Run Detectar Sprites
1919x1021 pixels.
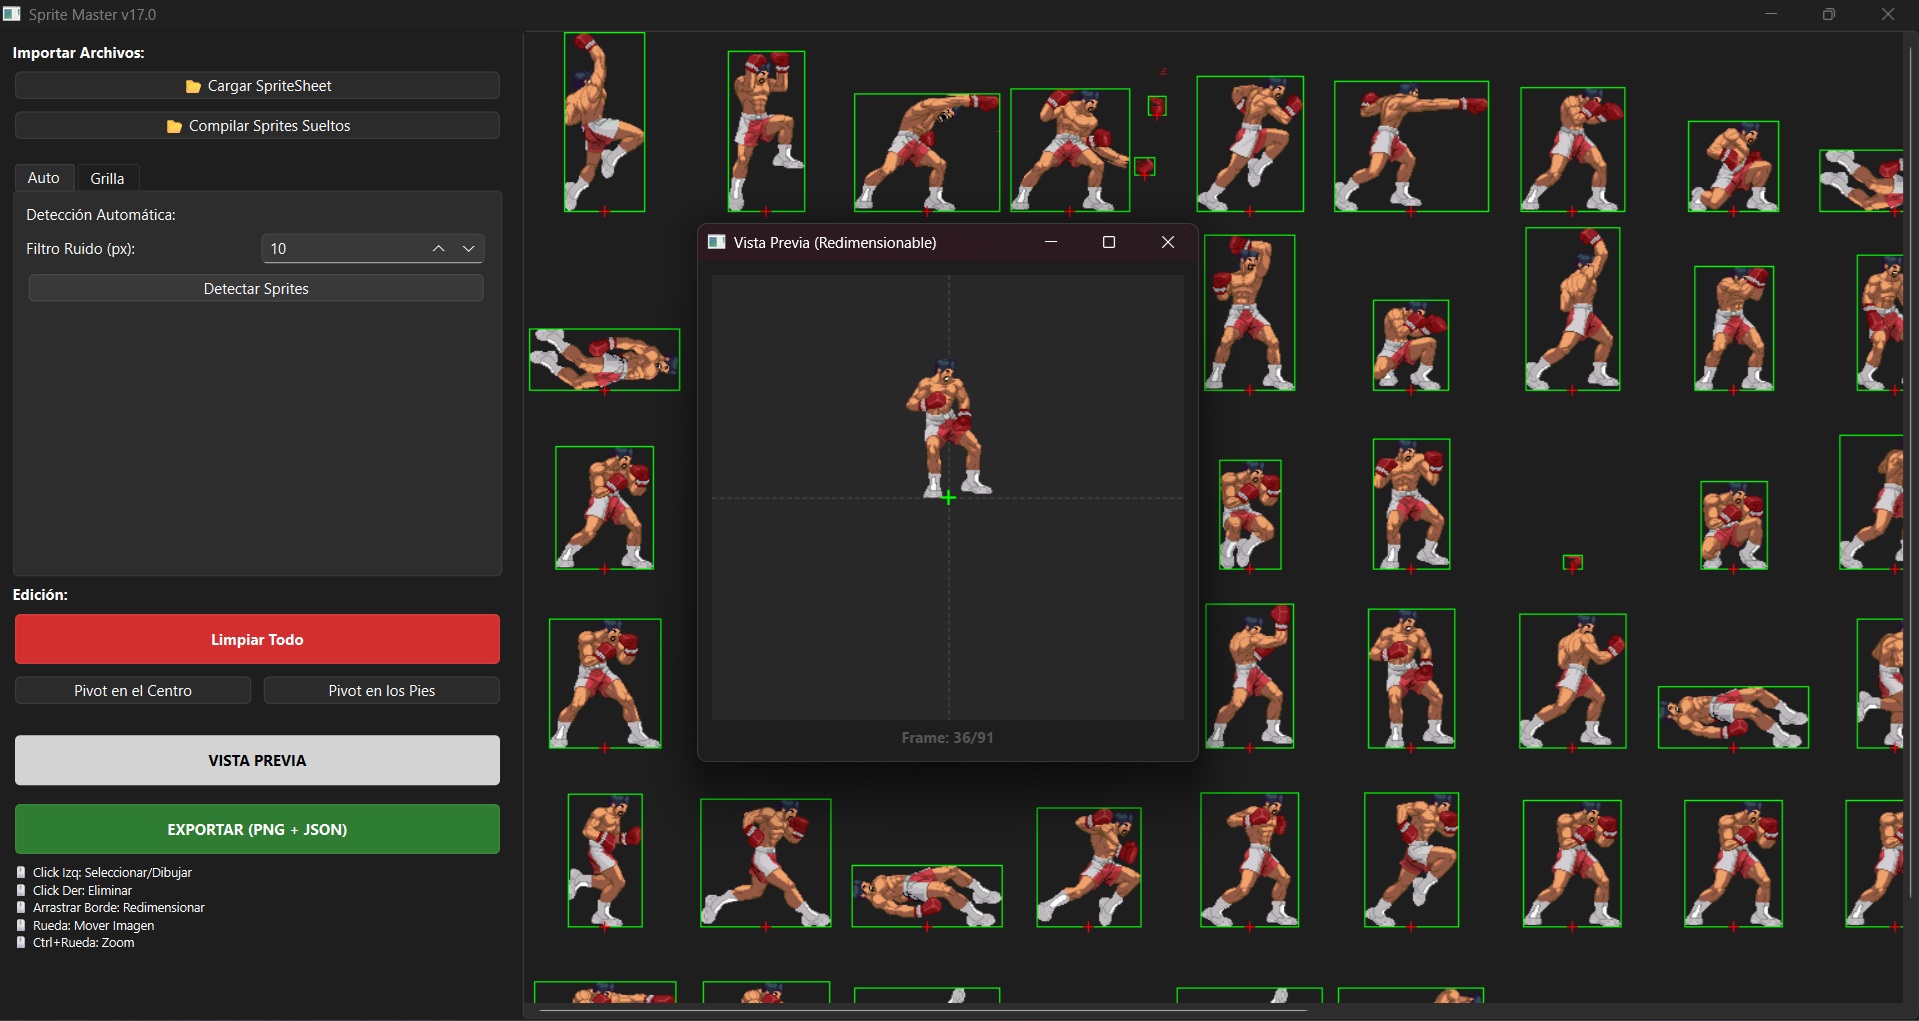click(x=256, y=289)
